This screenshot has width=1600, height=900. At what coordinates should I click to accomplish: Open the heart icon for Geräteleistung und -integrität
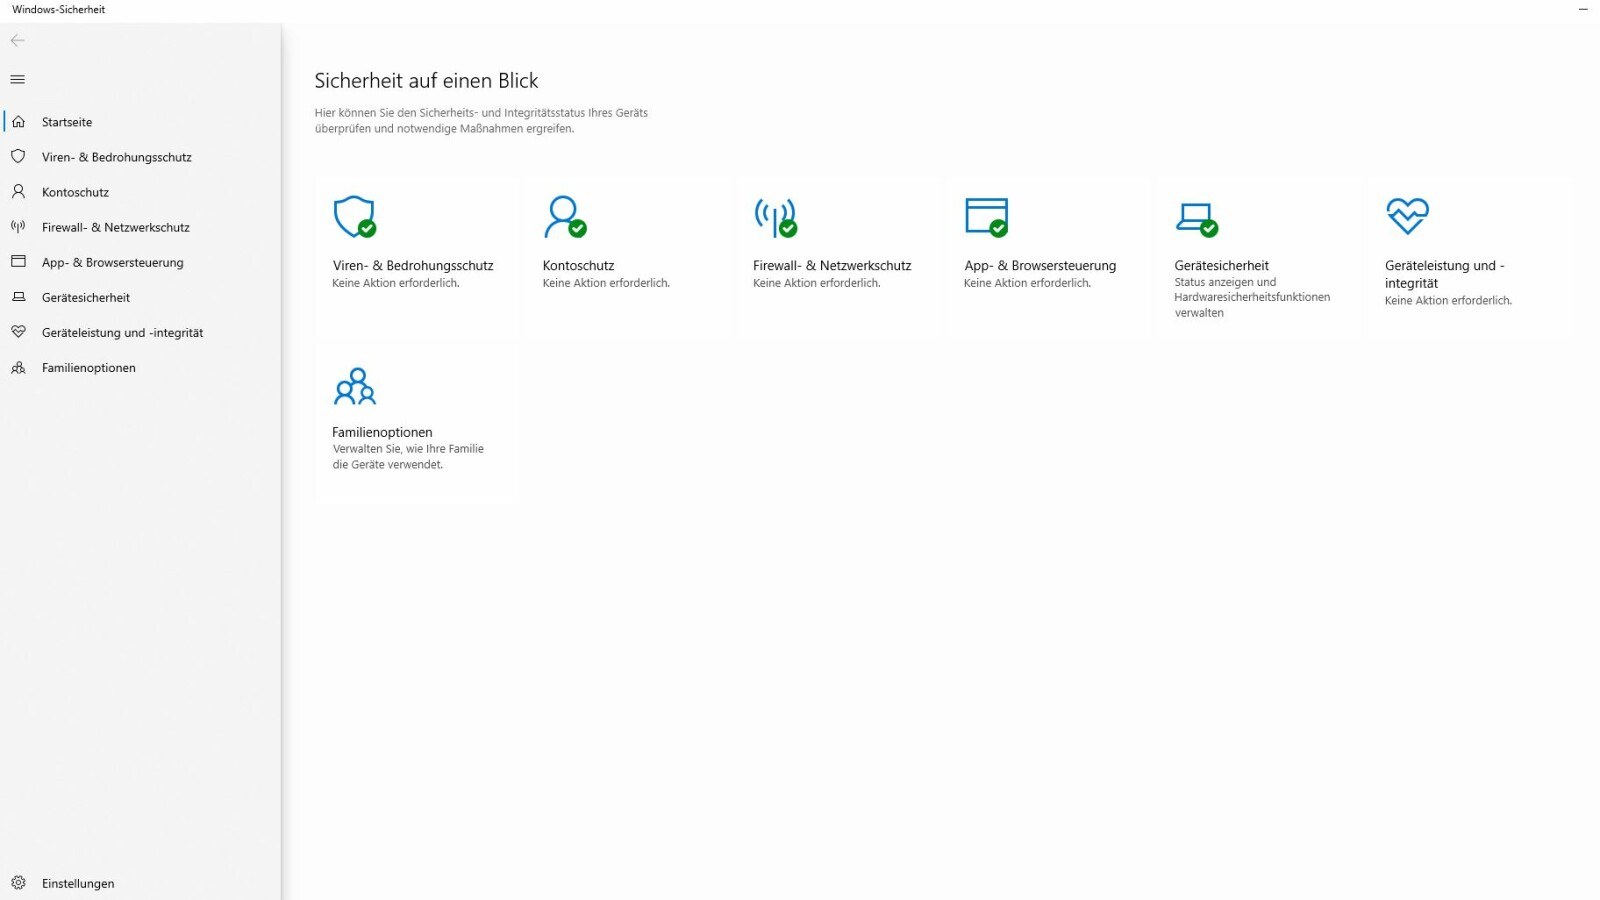(1407, 215)
